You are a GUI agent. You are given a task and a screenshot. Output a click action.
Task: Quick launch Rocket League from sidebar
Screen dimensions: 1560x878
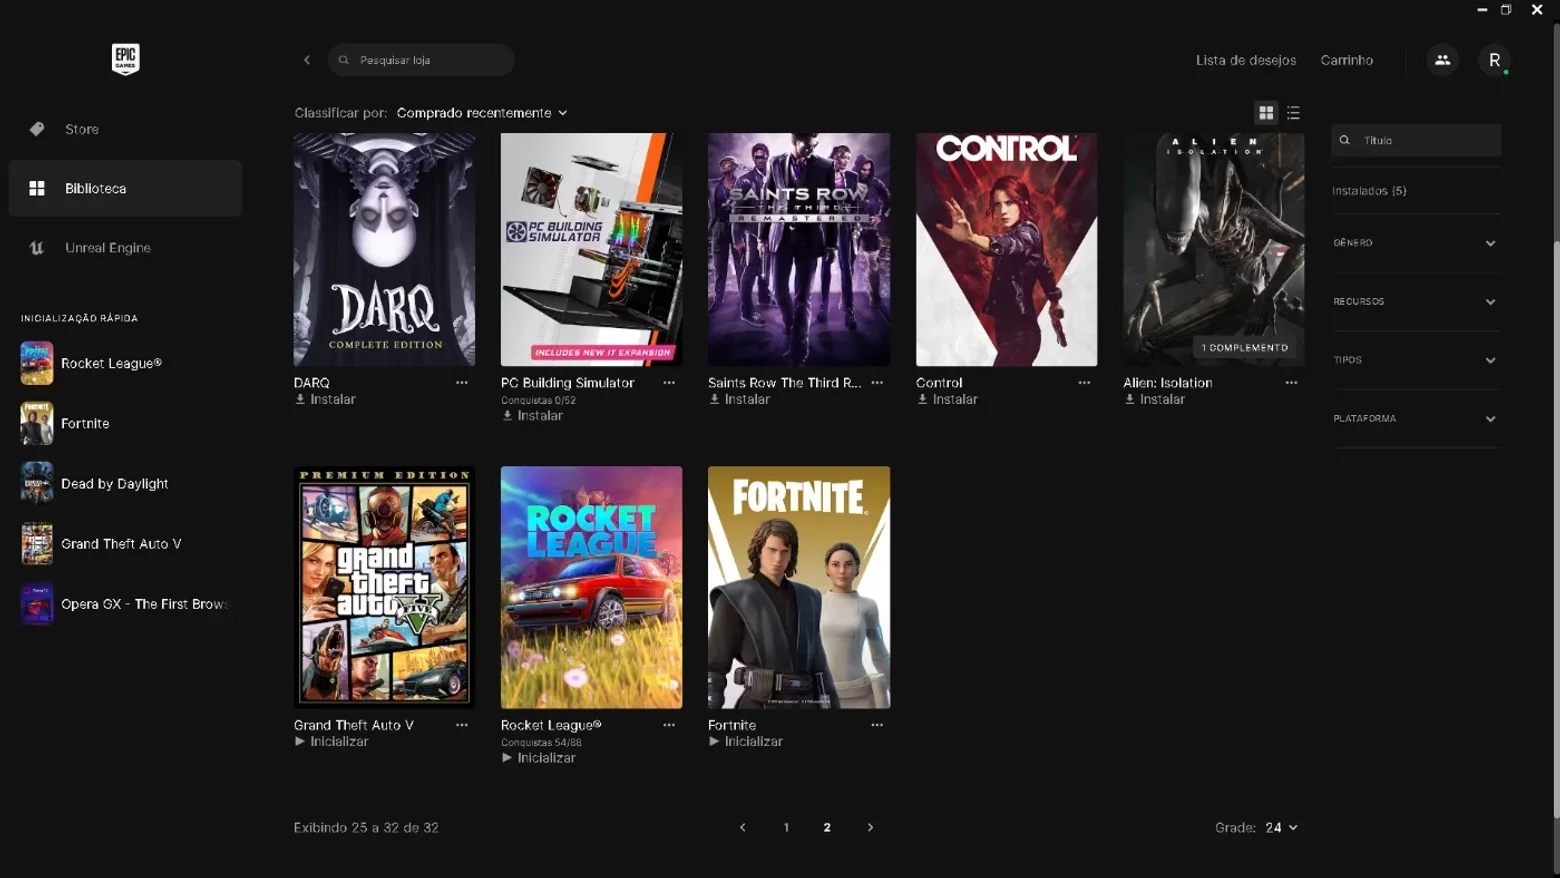click(x=125, y=363)
